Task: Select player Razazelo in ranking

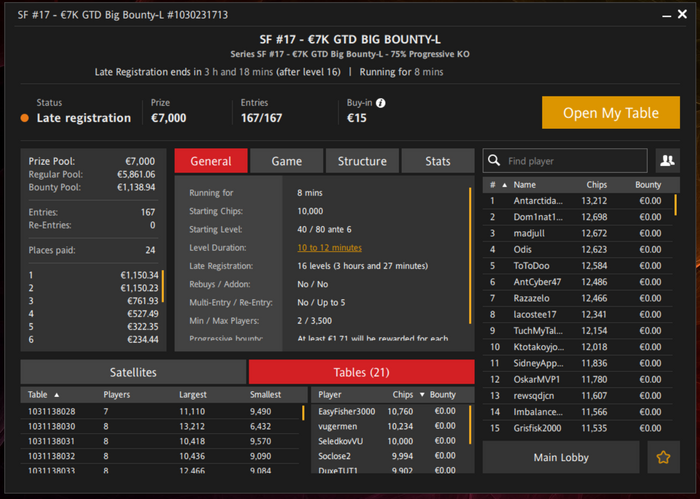Action: 577,298
